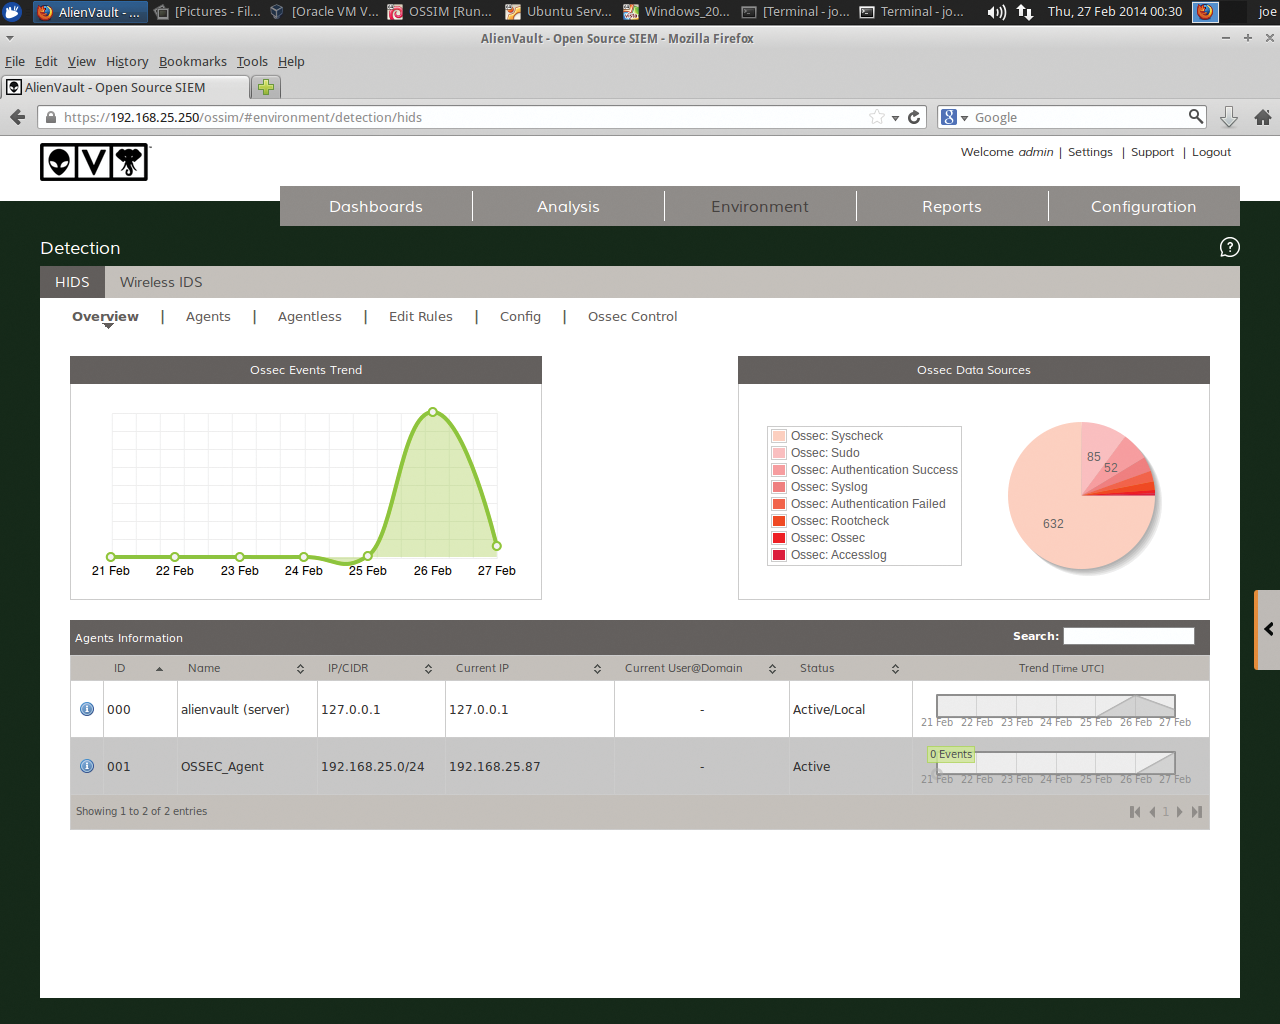Click info icon for agent 000
Screen dimensions: 1280x1024
coord(87,709)
